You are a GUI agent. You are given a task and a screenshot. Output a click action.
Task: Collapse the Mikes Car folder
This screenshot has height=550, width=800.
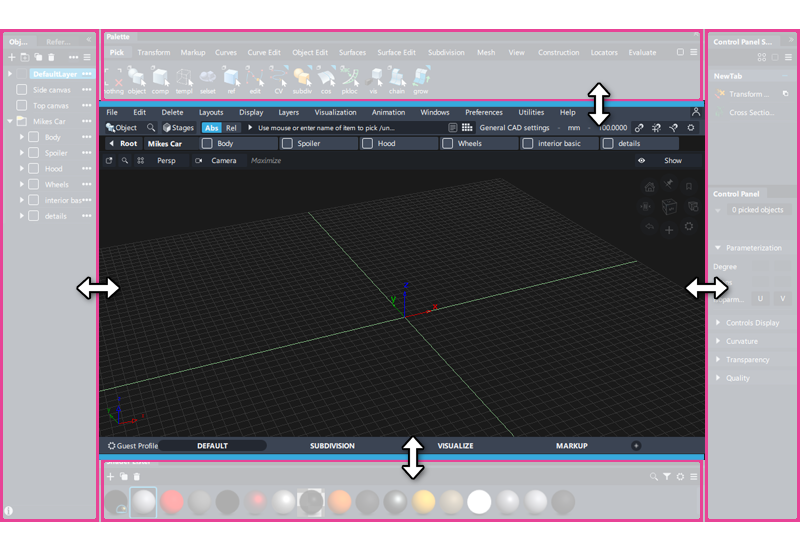tap(10, 121)
